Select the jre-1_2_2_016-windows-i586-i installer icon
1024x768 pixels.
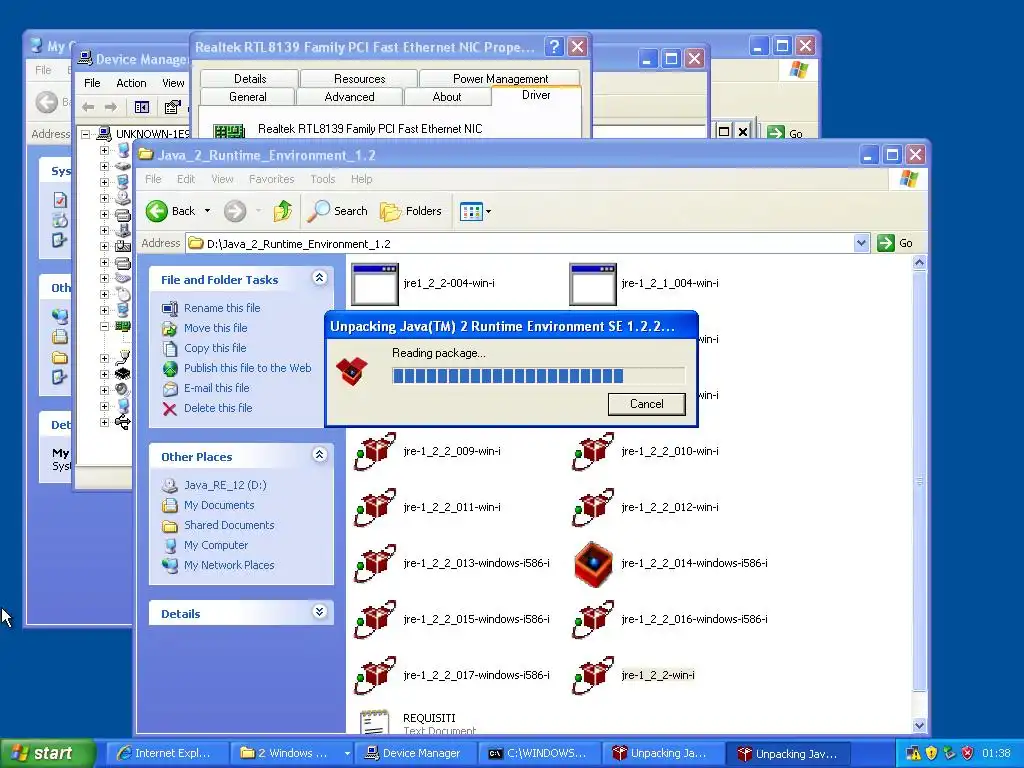[593, 620]
